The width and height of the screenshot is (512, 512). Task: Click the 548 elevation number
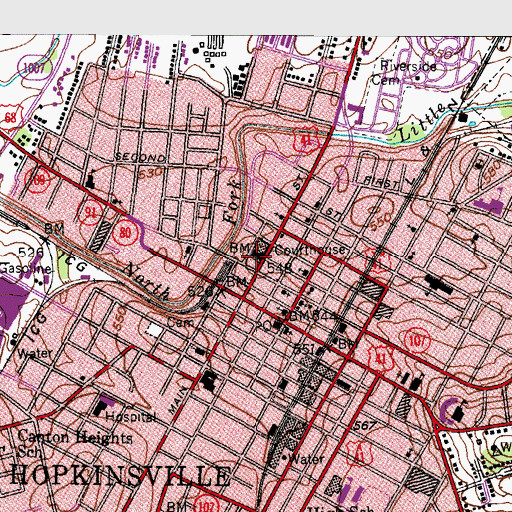tap(279, 268)
